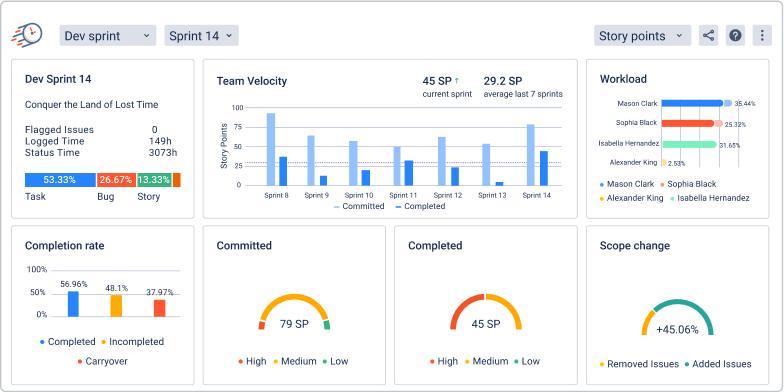Select the Sprint 8 committed bar
784x392 pixels.
(x=271, y=149)
